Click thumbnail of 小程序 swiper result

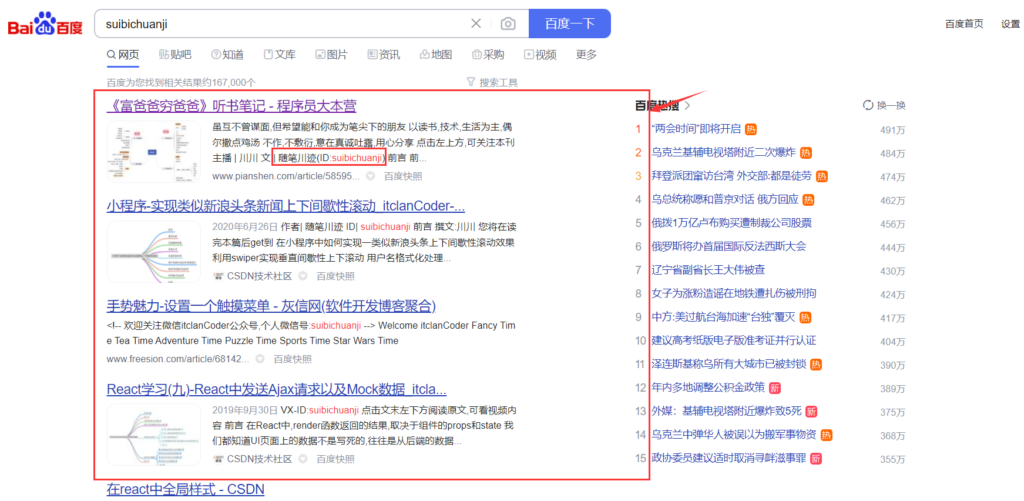point(153,251)
